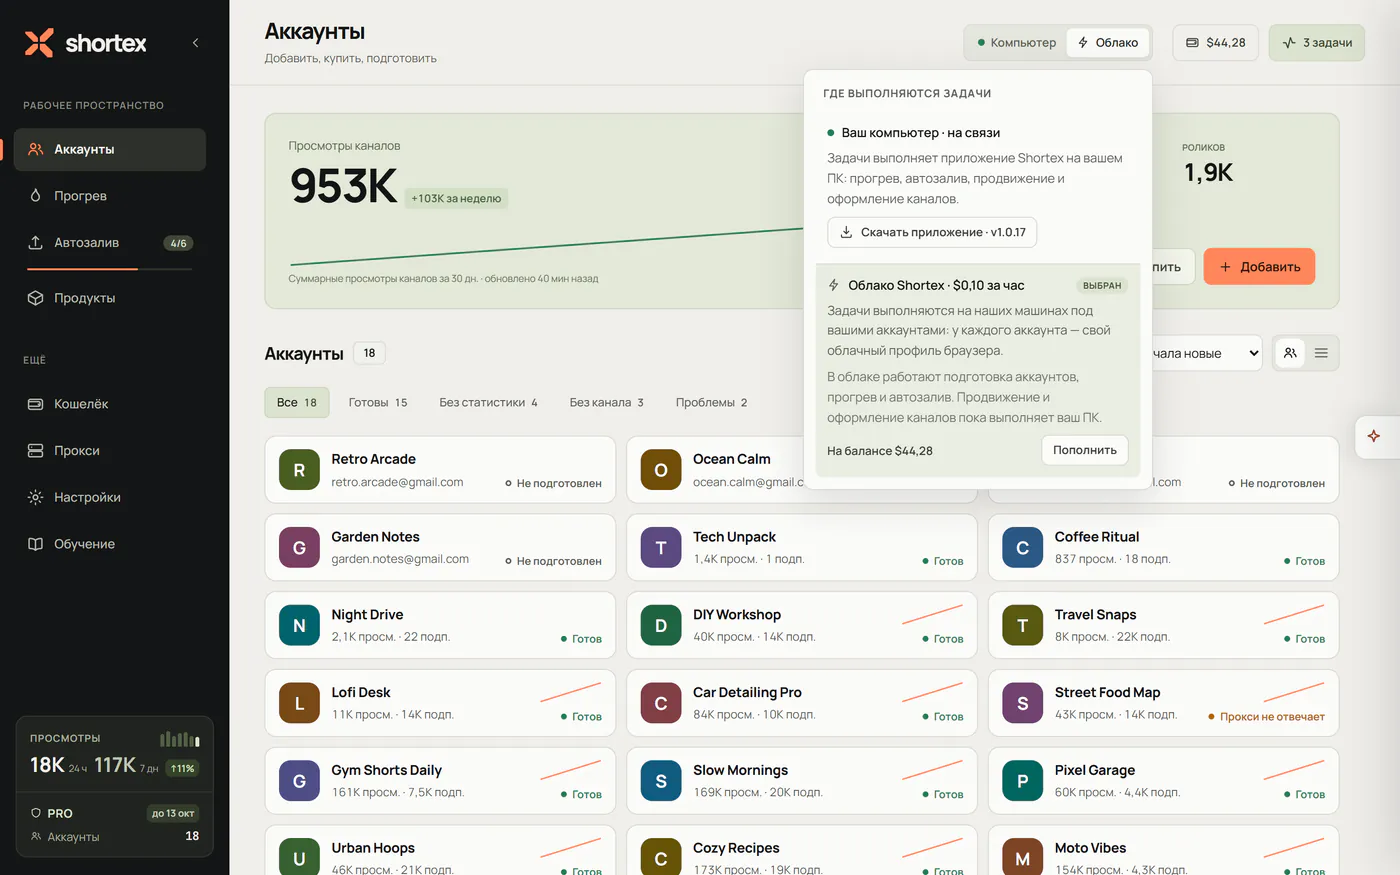Click Скачать приложение v1.0.17
Screen dimensions: 1400x875
tap(932, 232)
